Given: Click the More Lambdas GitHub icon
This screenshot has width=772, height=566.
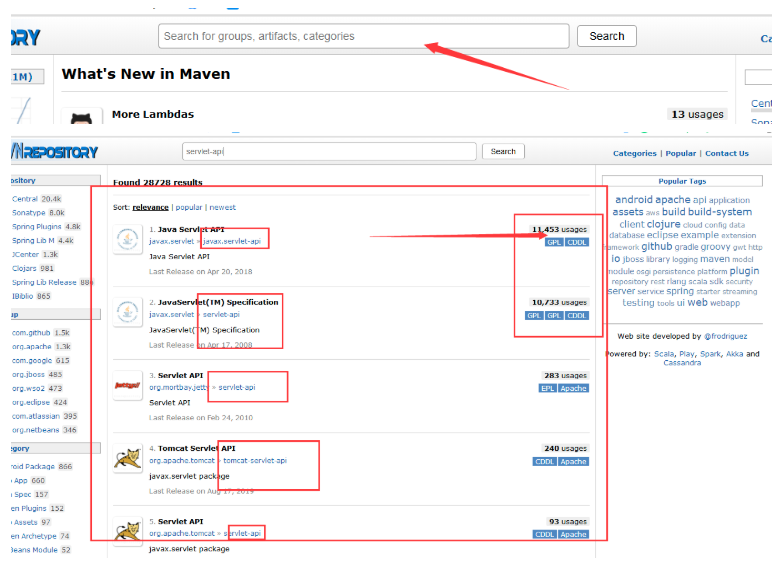Looking at the screenshot, I should point(82,117).
